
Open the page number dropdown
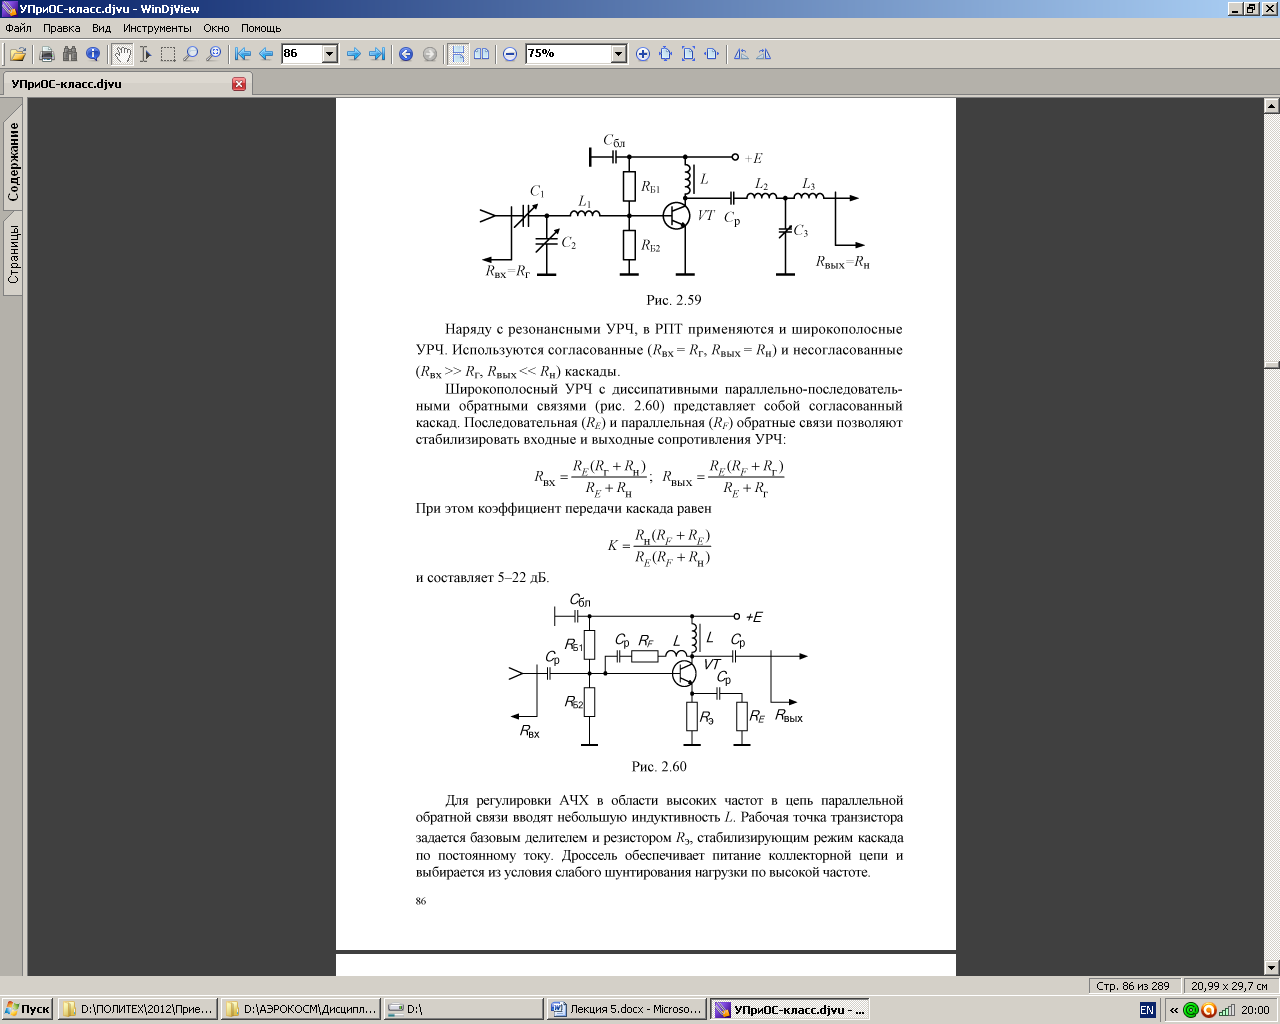tap(330, 54)
